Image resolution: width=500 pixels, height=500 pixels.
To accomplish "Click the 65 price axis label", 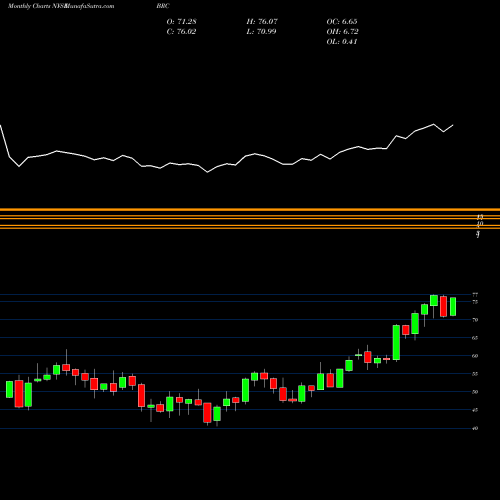I will [475, 338].
